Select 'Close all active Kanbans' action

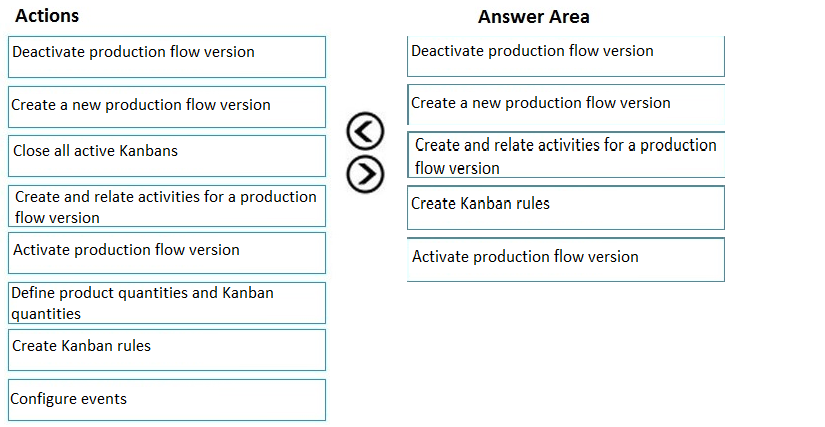(x=167, y=156)
